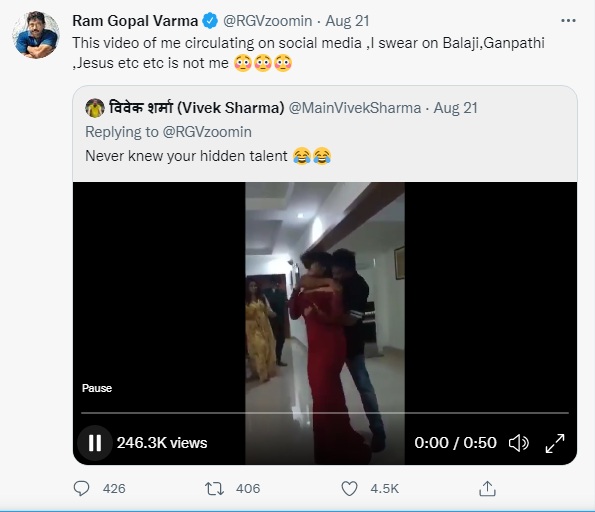Screen dimensions: 595x512
Task: Expand the video to fullscreen
Action: (x=555, y=443)
